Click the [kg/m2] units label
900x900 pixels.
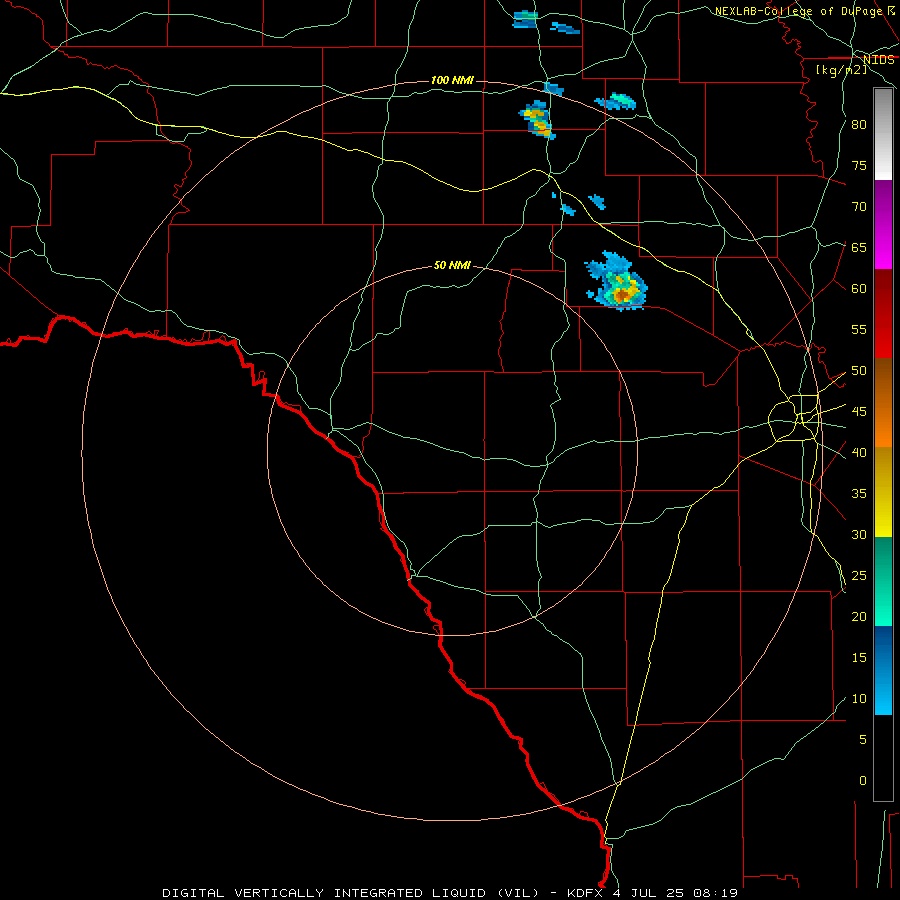(x=842, y=70)
